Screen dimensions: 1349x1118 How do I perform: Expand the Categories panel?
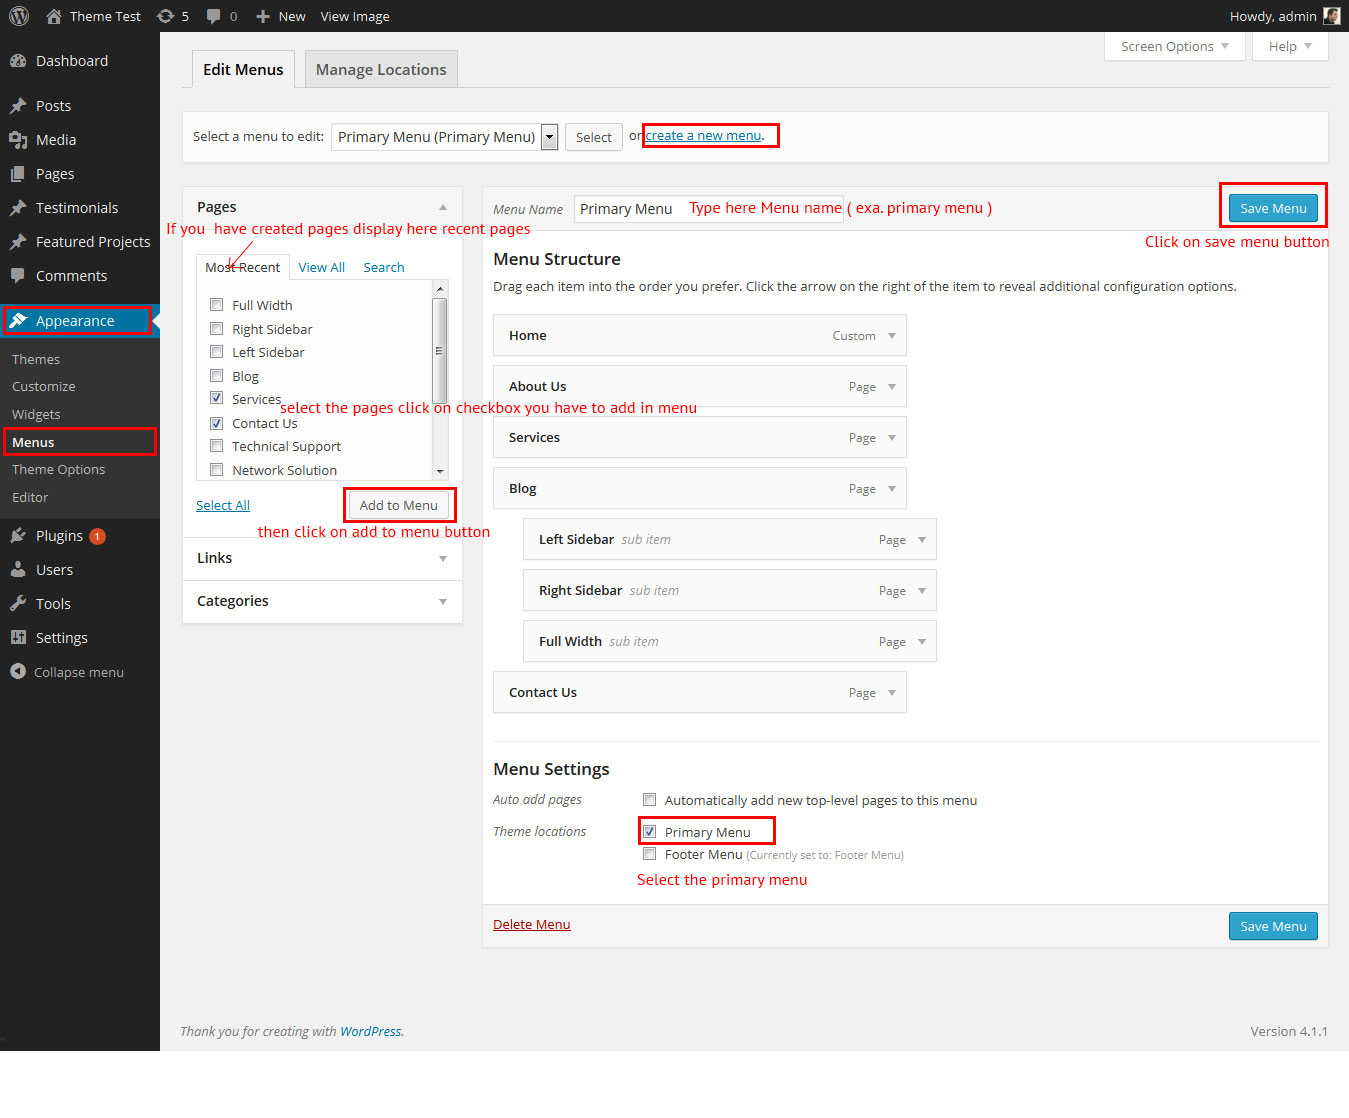pos(322,601)
